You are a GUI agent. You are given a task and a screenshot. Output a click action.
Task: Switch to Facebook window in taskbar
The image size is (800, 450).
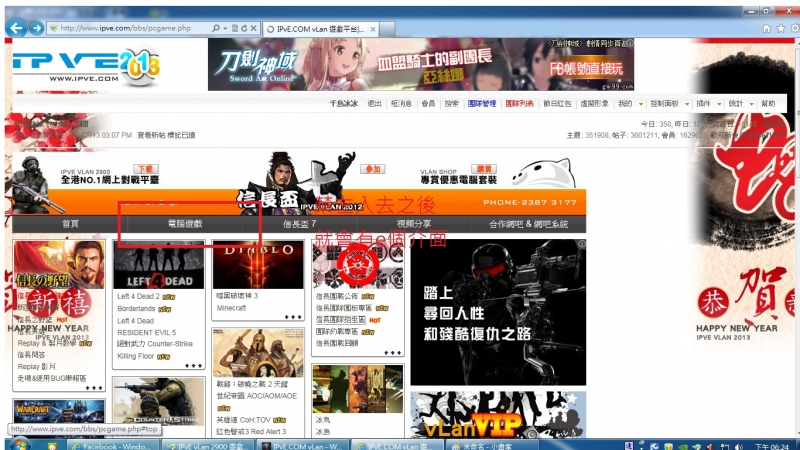click(113, 445)
